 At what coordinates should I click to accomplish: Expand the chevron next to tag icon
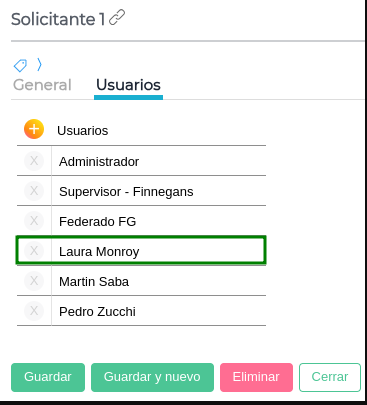[x=39, y=64]
